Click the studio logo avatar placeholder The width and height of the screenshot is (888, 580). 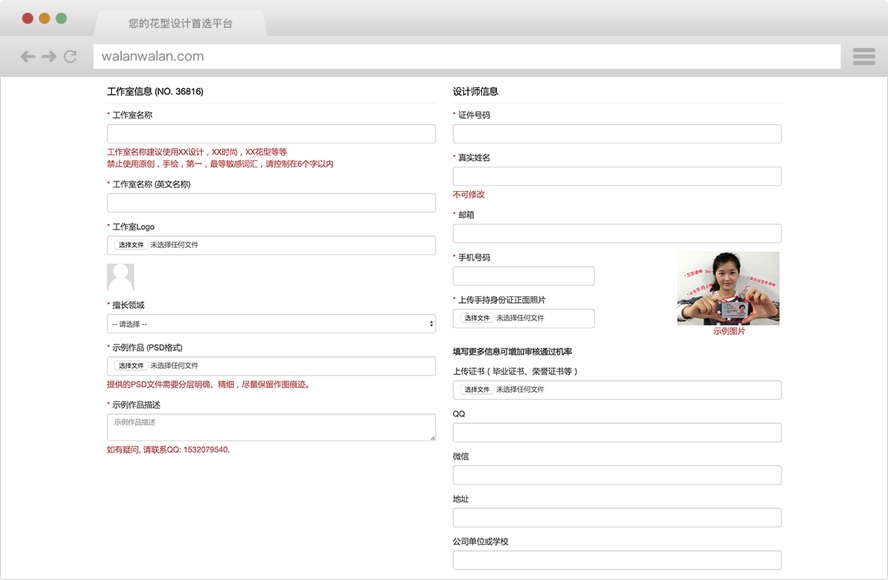120,277
